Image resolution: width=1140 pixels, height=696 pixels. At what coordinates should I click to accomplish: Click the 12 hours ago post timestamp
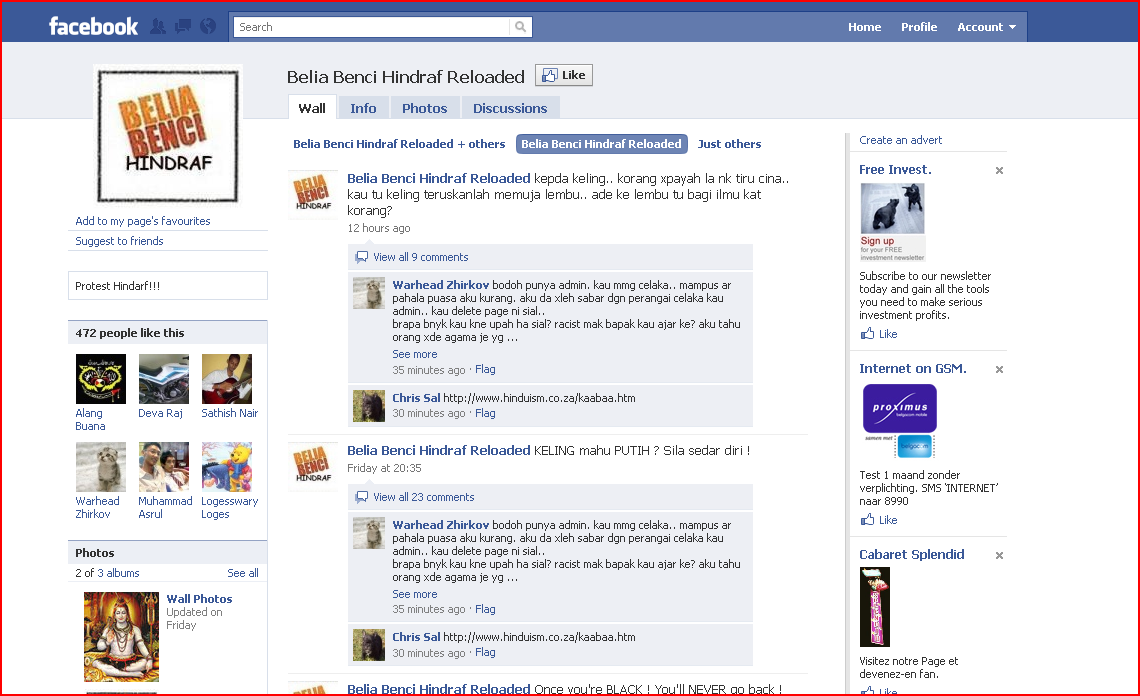379,228
